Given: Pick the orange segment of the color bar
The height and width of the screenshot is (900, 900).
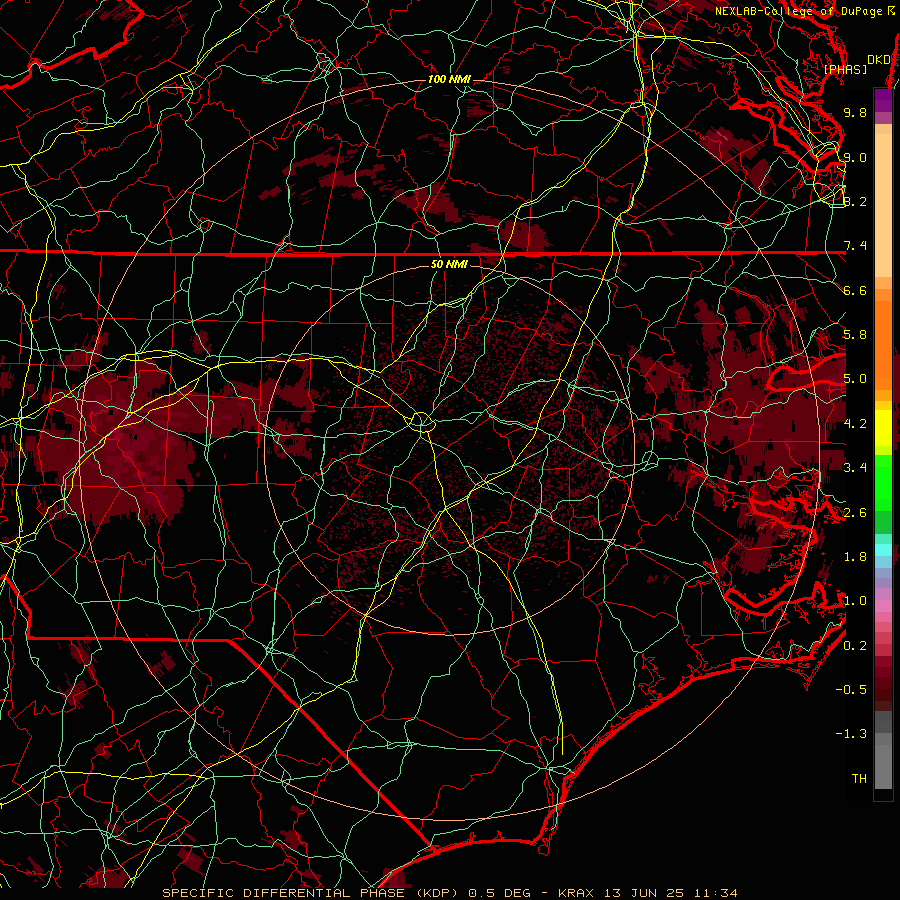Looking at the screenshot, I should [883, 344].
